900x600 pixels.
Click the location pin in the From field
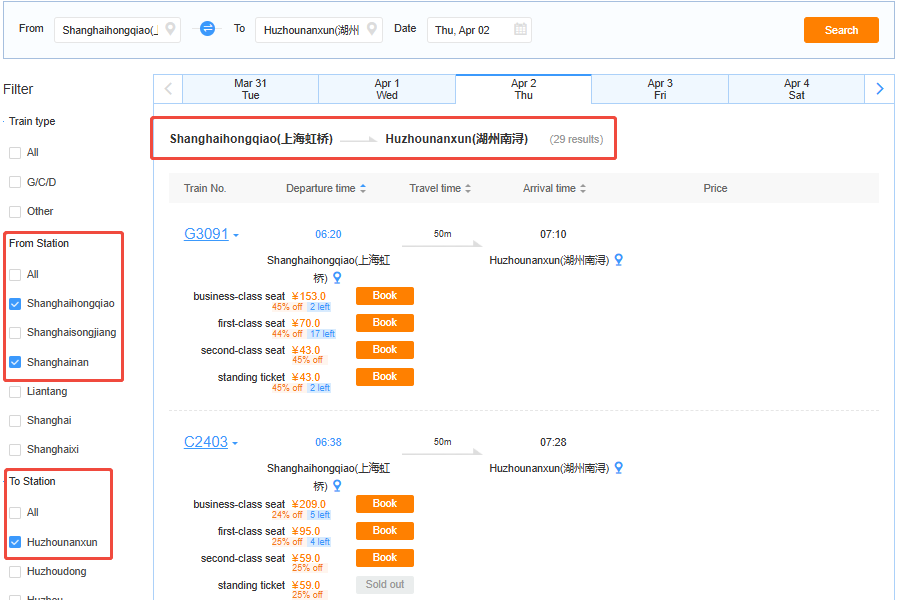click(x=170, y=29)
